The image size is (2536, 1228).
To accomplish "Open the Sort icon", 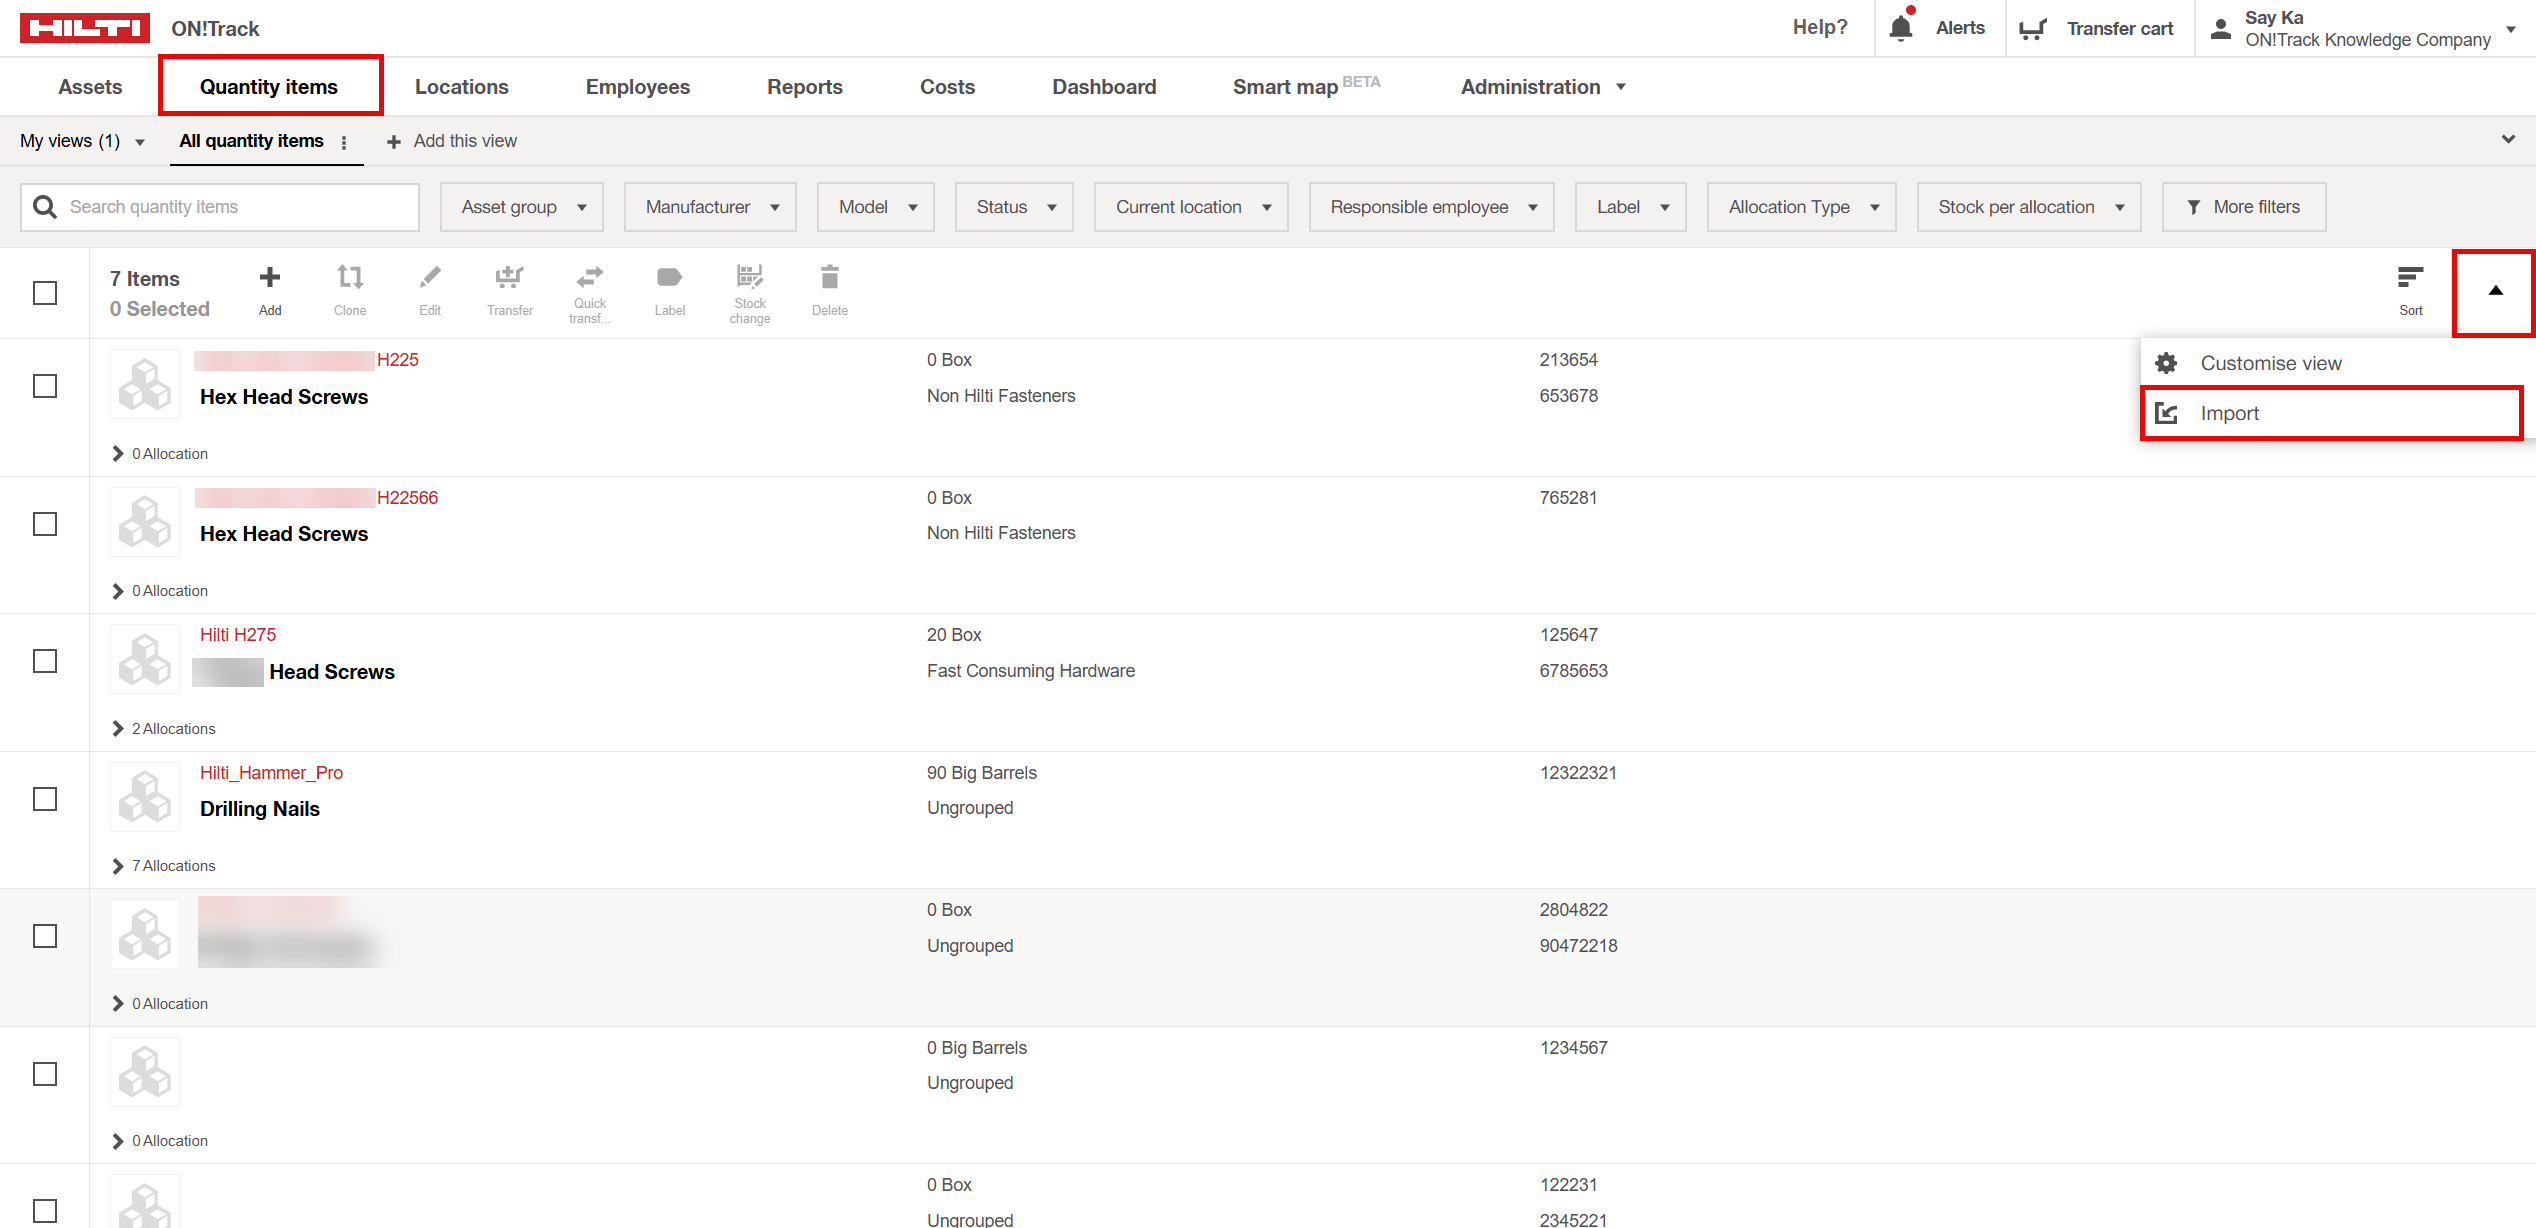I will click(x=2410, y=279).
